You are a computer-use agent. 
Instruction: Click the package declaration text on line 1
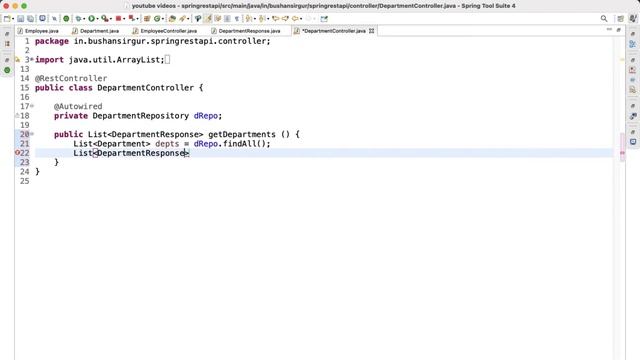click(x=153, y=41)
